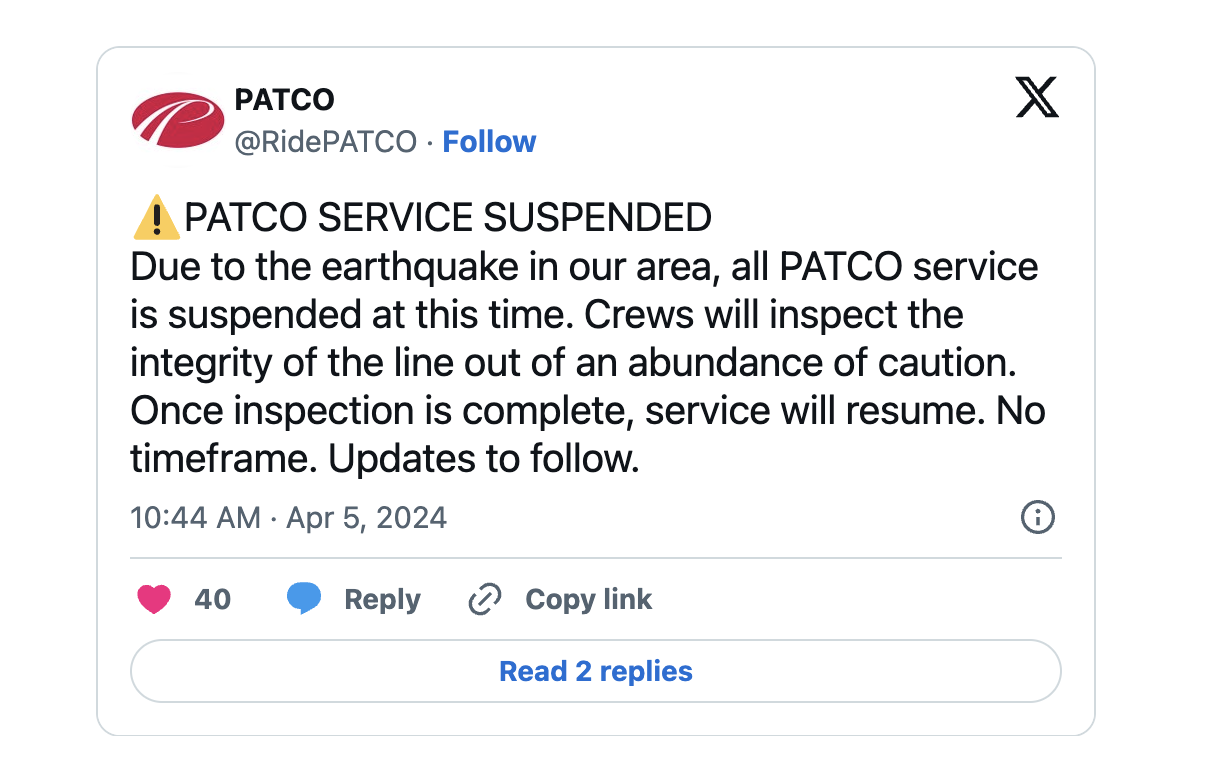Click the chain link icon

(485, 600)
